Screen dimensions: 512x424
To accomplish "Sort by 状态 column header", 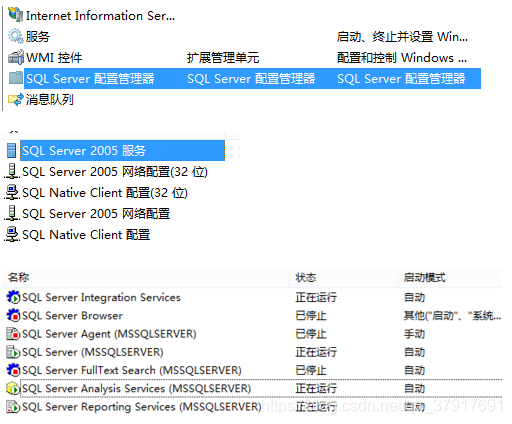I will pos(306,277).
